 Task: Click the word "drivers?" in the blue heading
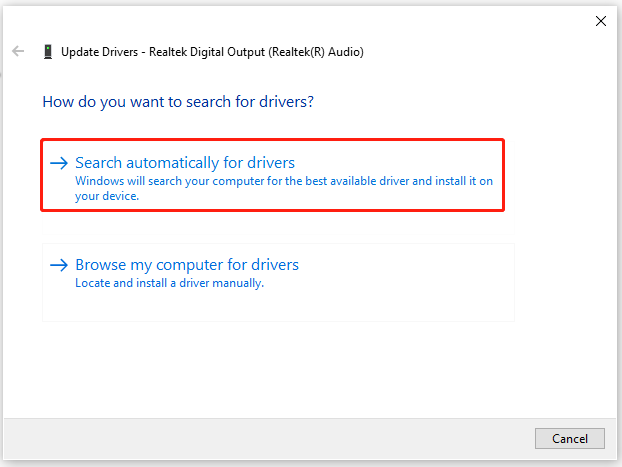(x=286, y=102)
